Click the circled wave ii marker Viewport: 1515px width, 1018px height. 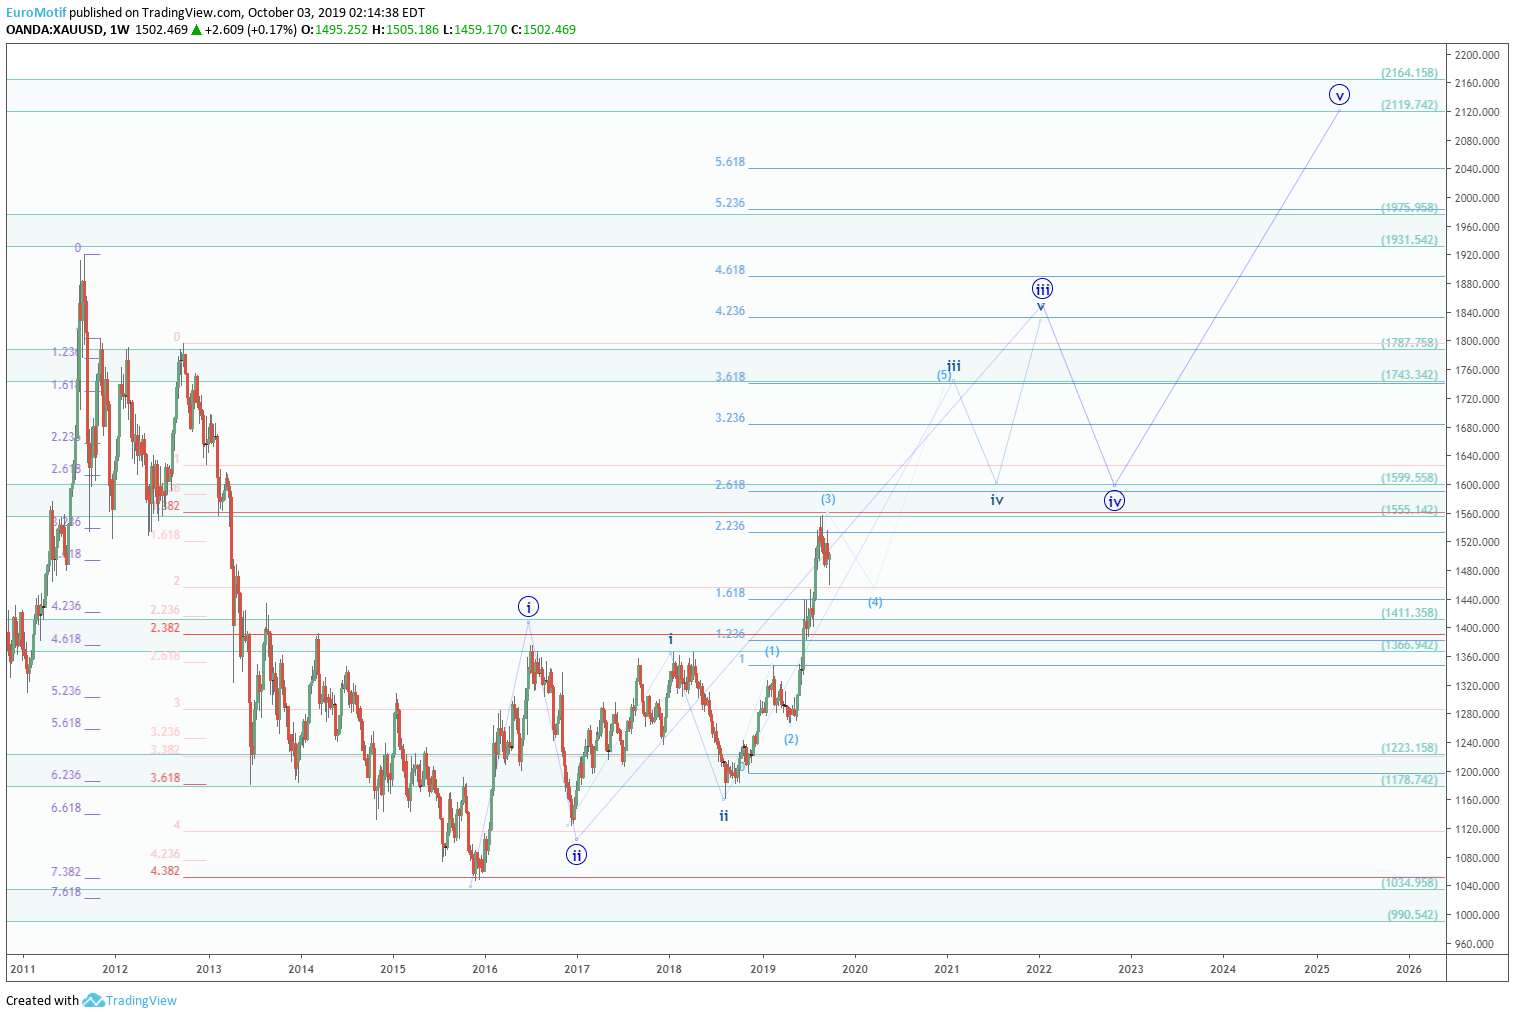click(576, 855)
